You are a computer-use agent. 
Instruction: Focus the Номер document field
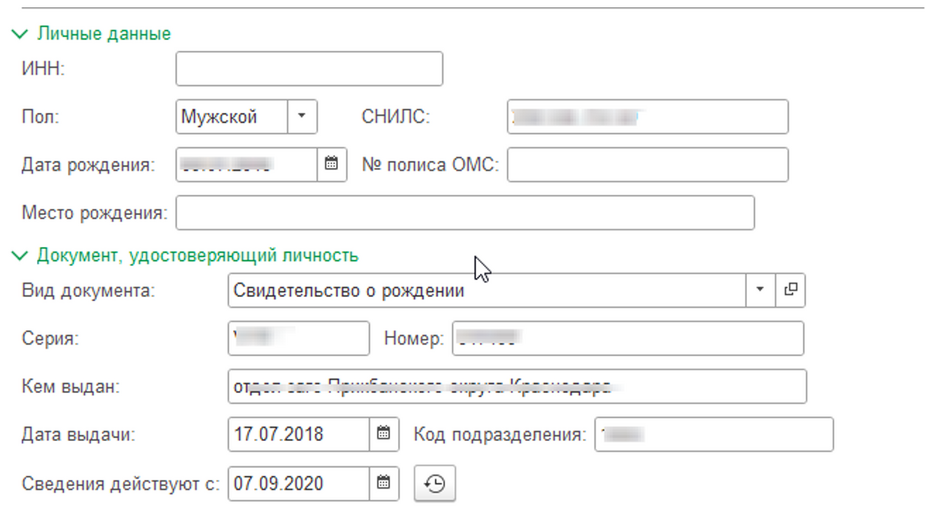click(x=627, y=338)
